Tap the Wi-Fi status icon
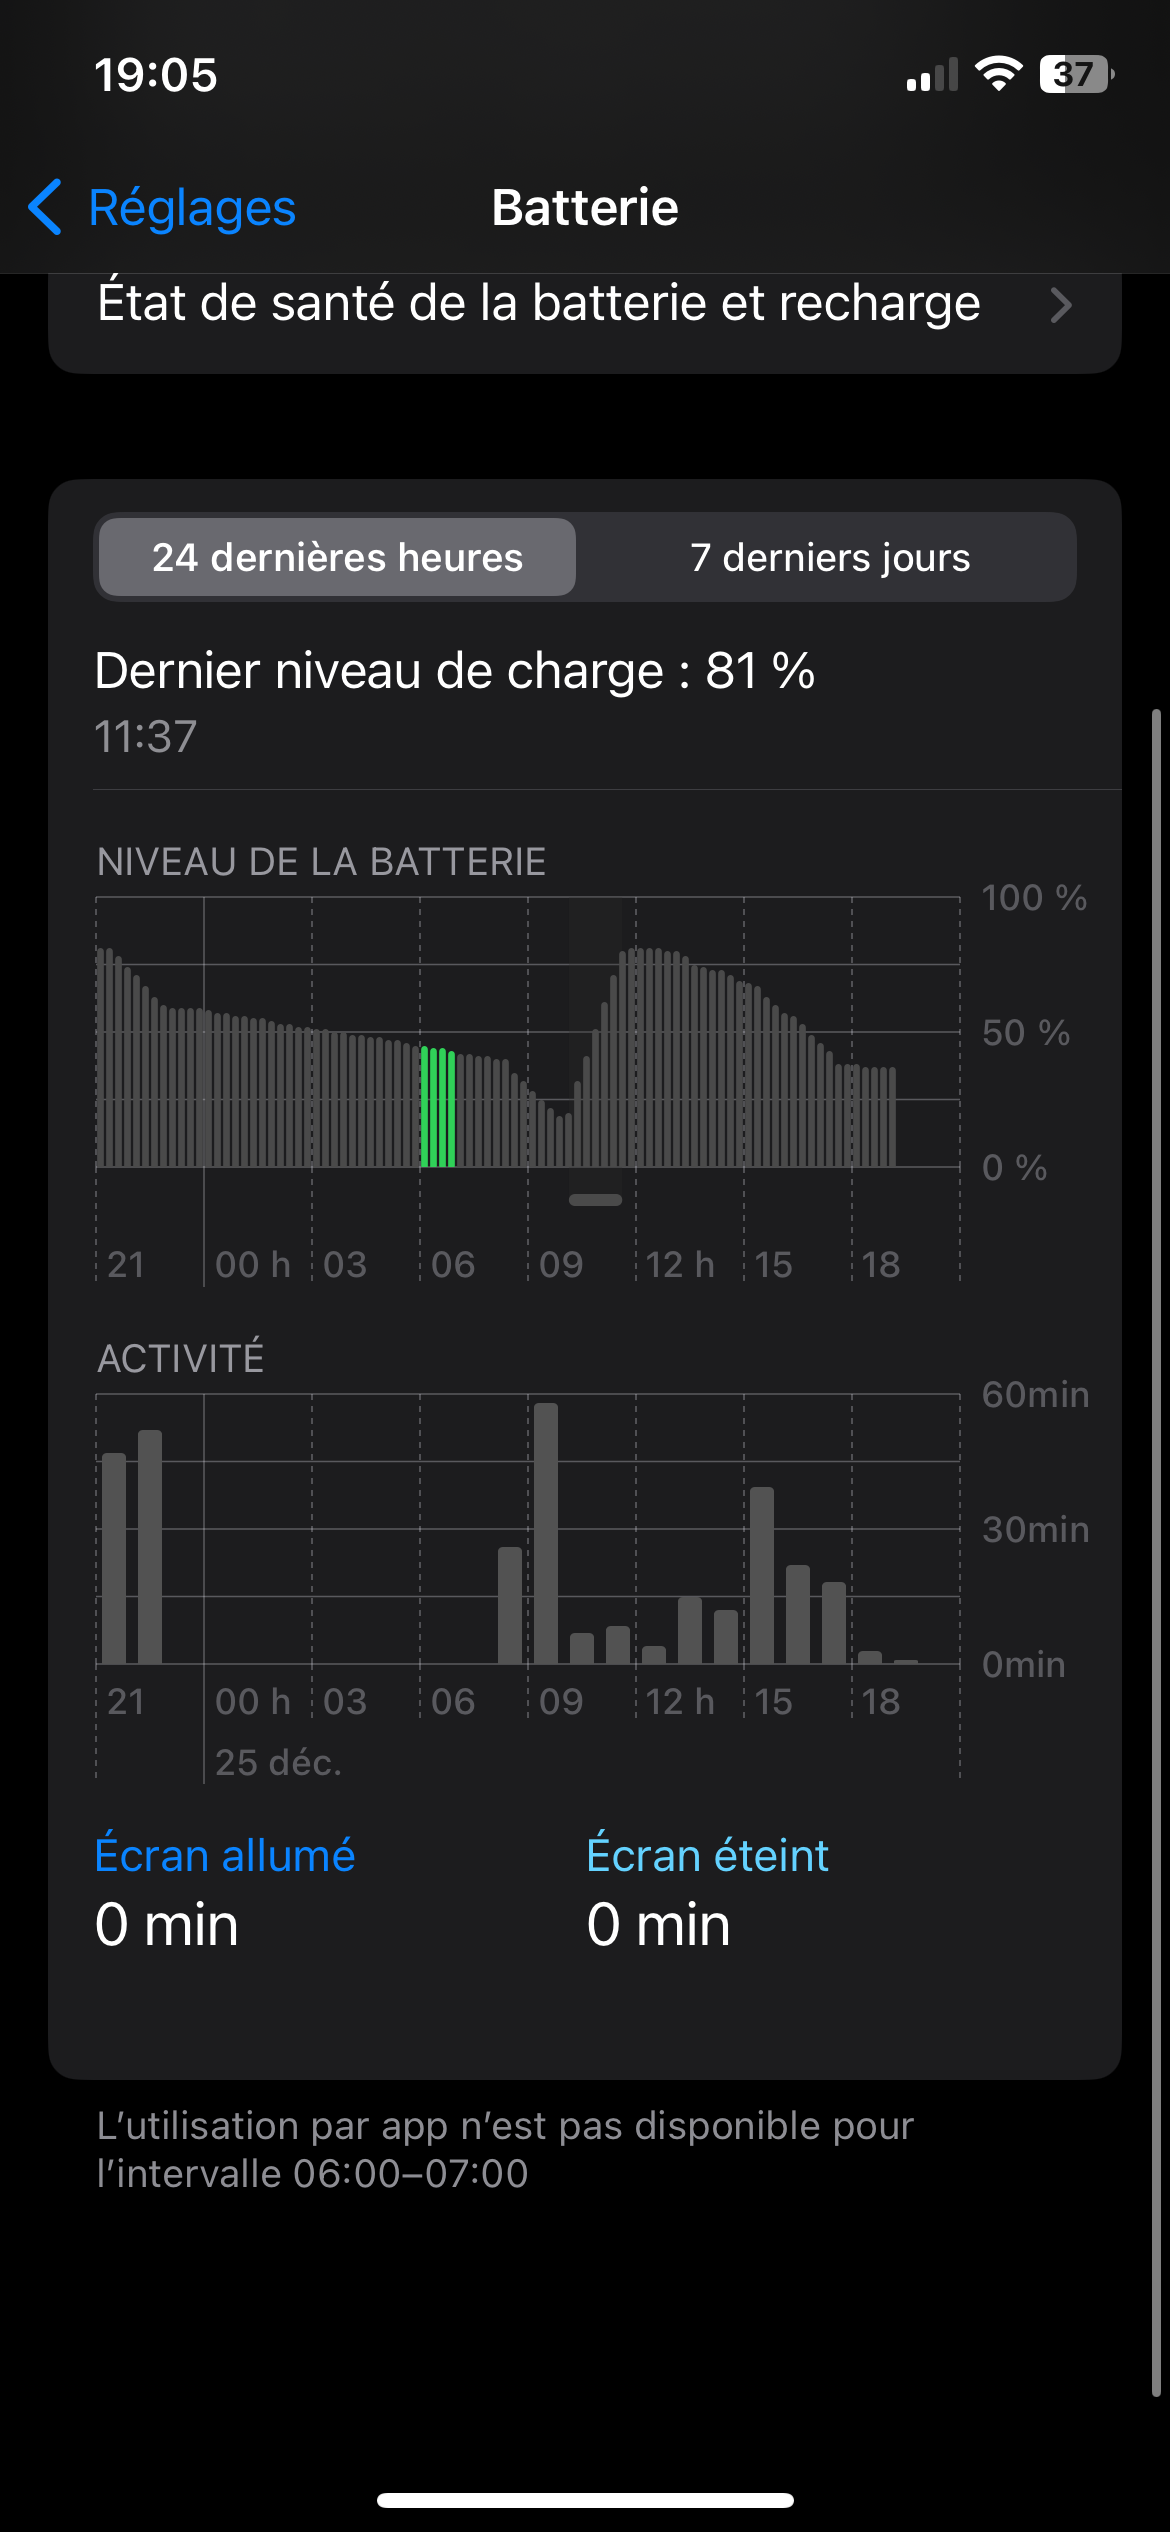 pos(998,74)
